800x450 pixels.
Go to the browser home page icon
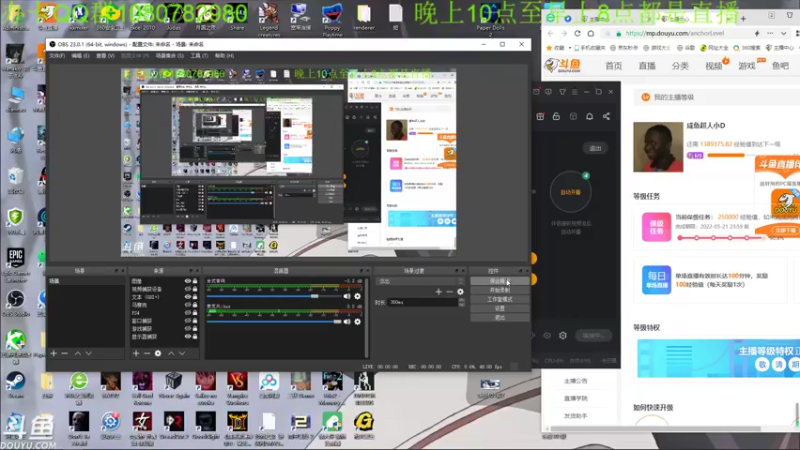pyautogui.click(x=591, y=34)
